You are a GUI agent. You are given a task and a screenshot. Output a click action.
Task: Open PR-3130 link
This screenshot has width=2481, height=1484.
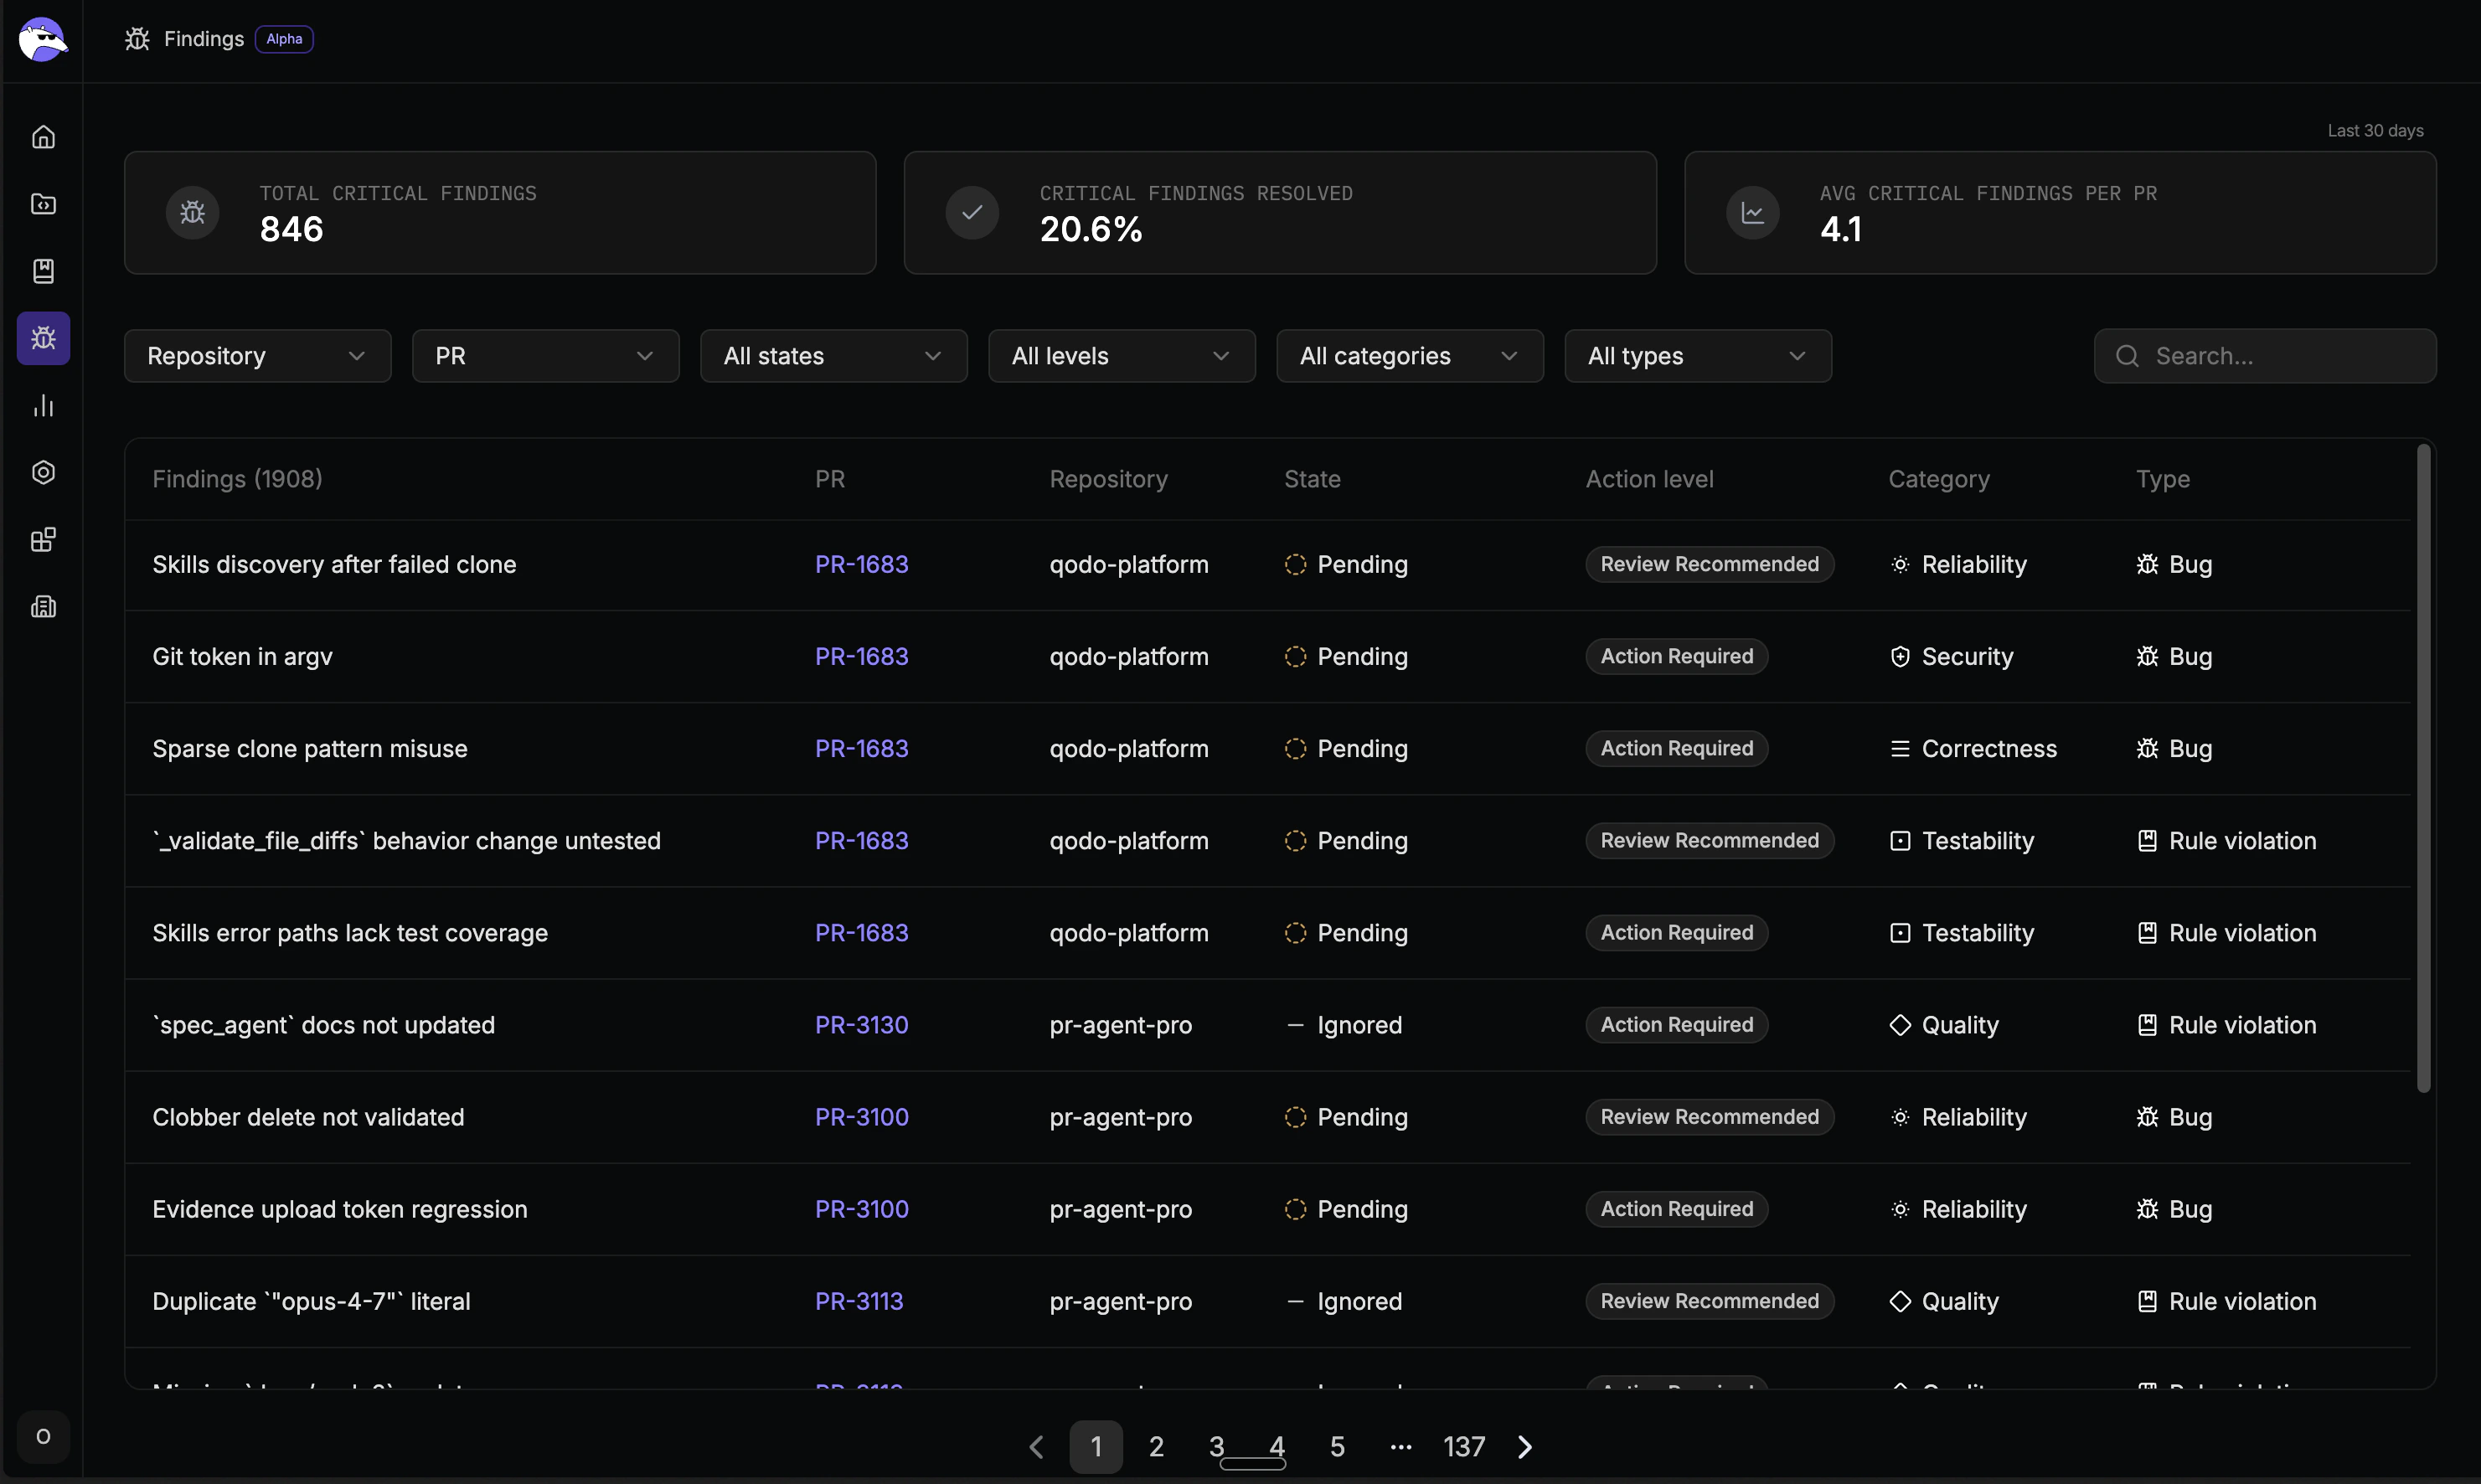click(861, 1025)
